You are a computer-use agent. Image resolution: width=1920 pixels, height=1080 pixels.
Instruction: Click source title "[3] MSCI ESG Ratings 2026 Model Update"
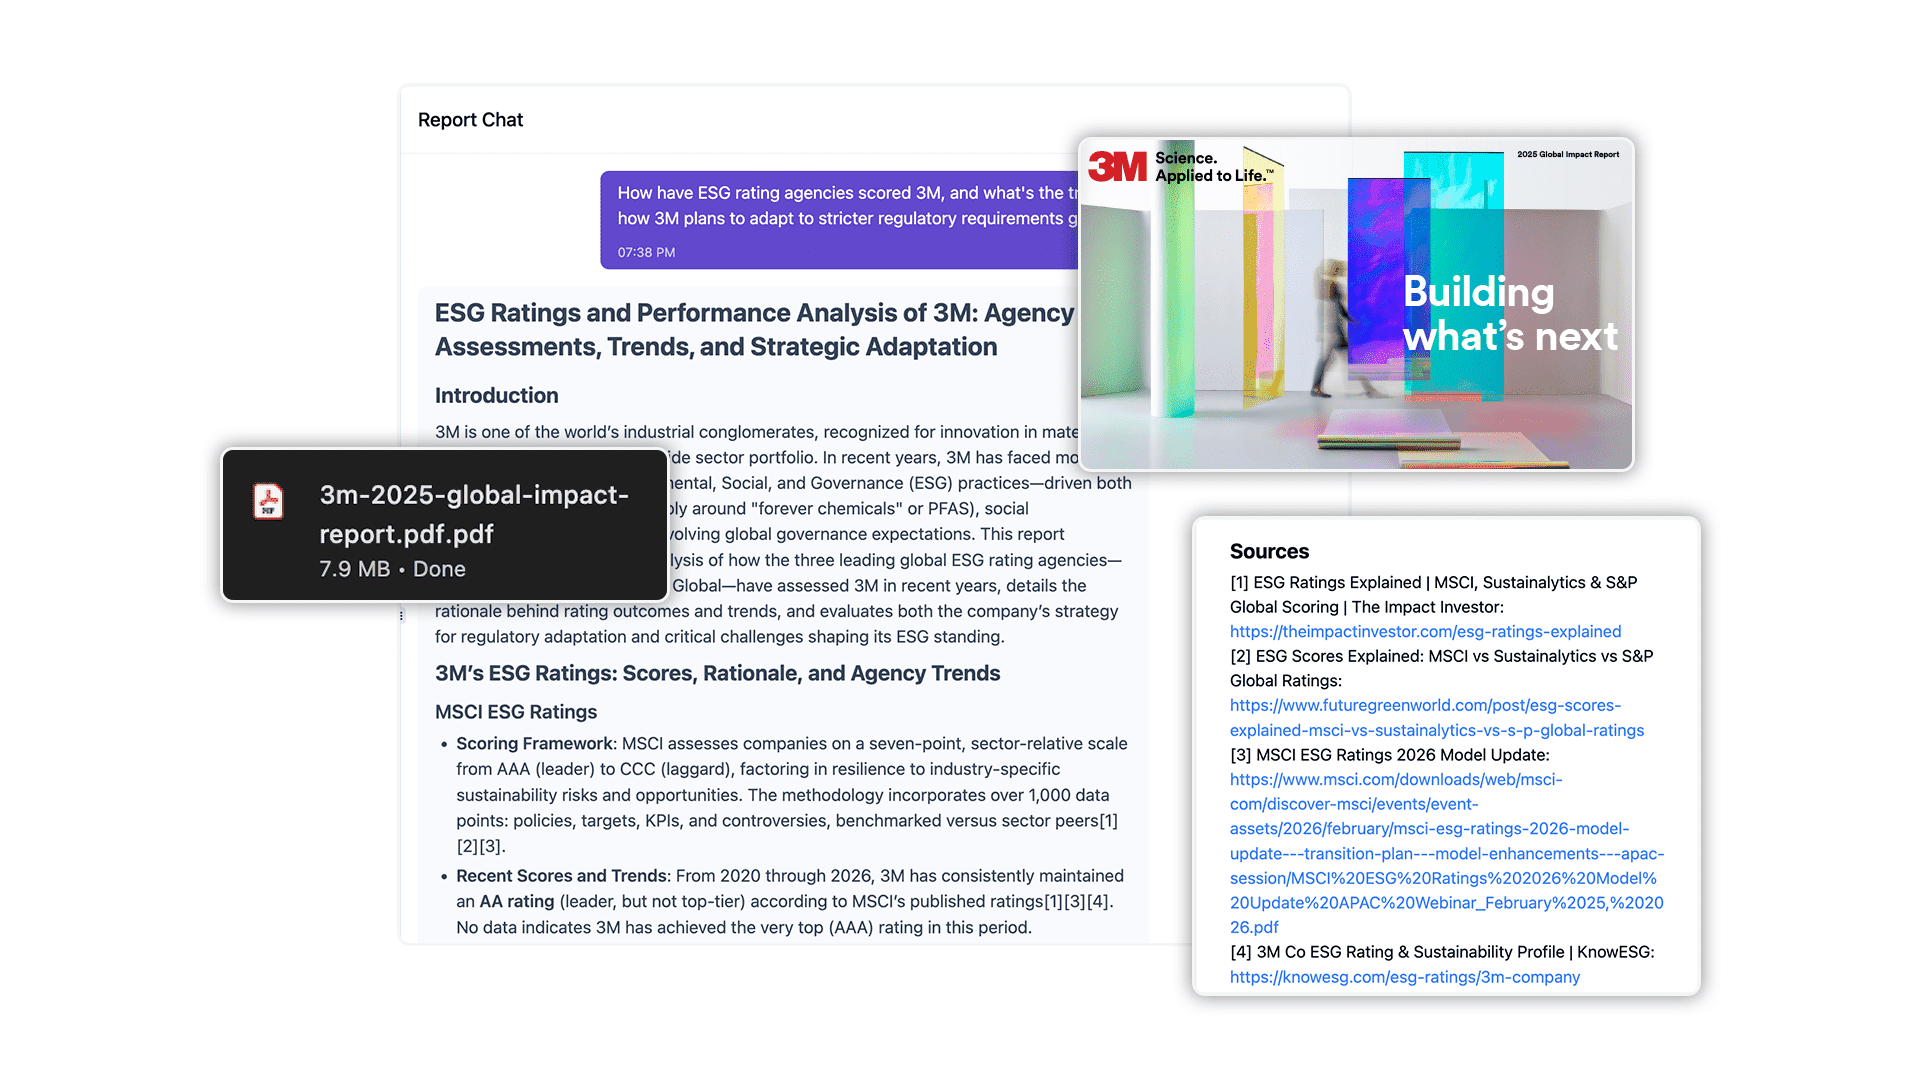click(x=1390, y=755)
